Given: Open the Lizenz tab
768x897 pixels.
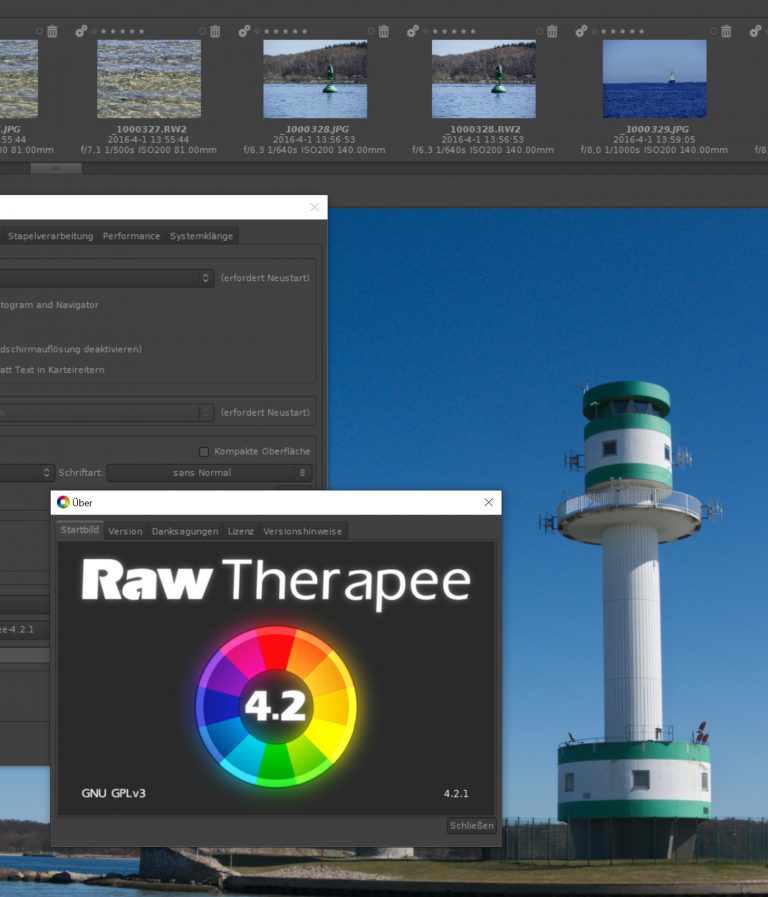Looking at the screenshot, I should click(x=241, y=531).
